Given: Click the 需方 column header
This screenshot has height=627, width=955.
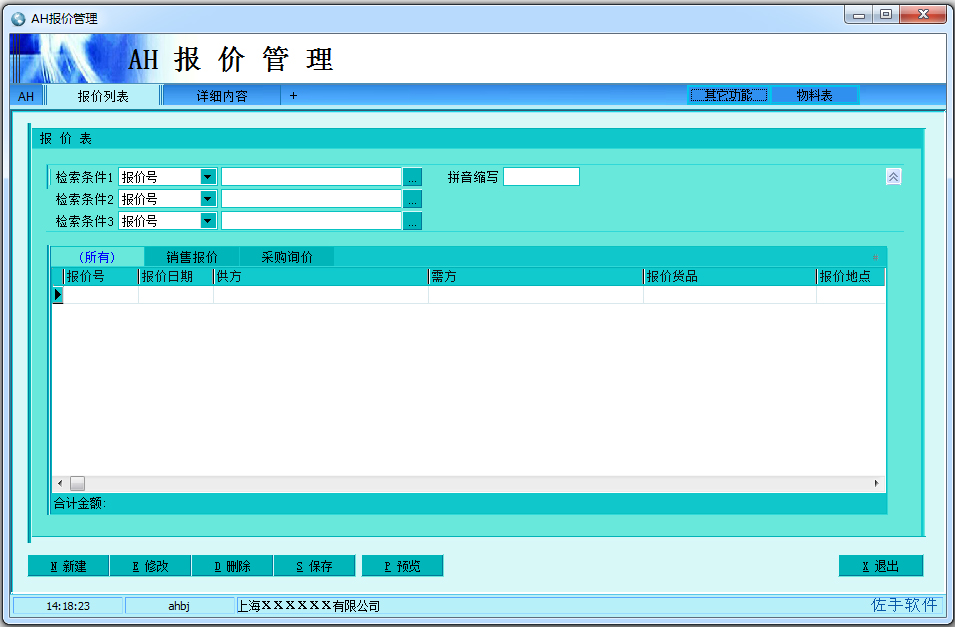Looking at the screenshot, I should click(x=535, y=276).
